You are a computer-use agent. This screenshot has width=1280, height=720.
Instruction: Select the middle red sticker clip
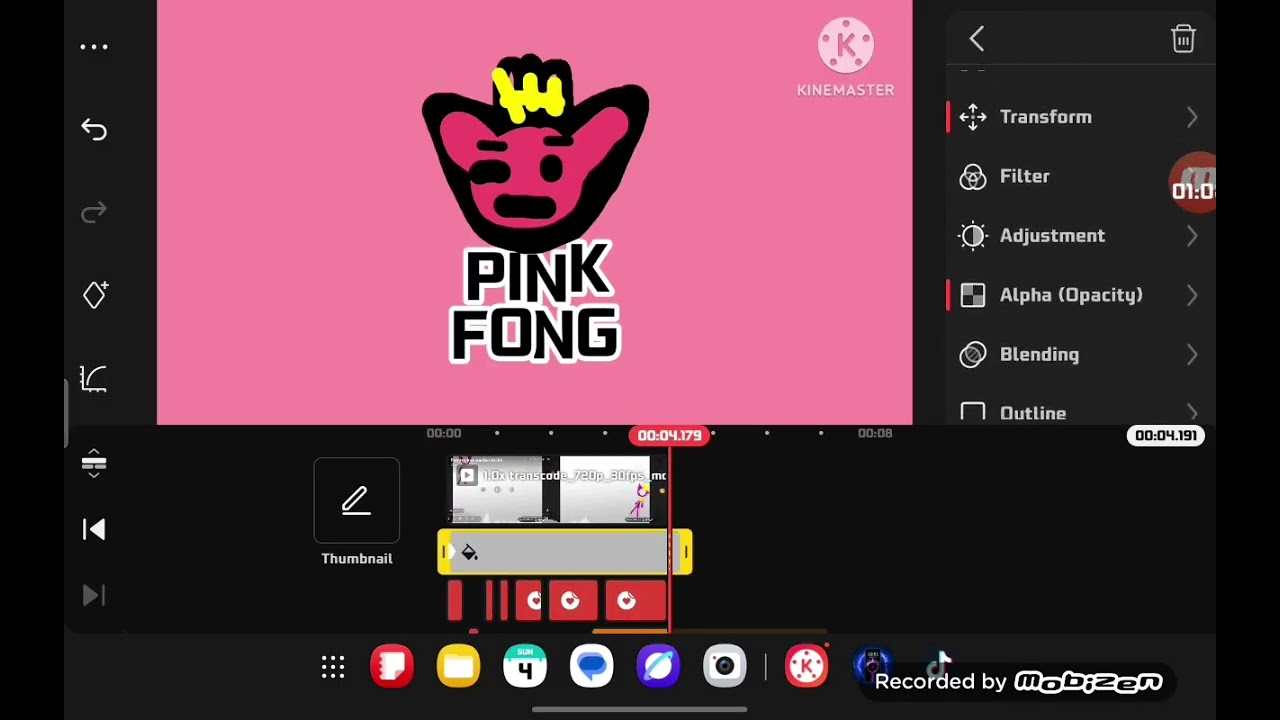[572, 601]
